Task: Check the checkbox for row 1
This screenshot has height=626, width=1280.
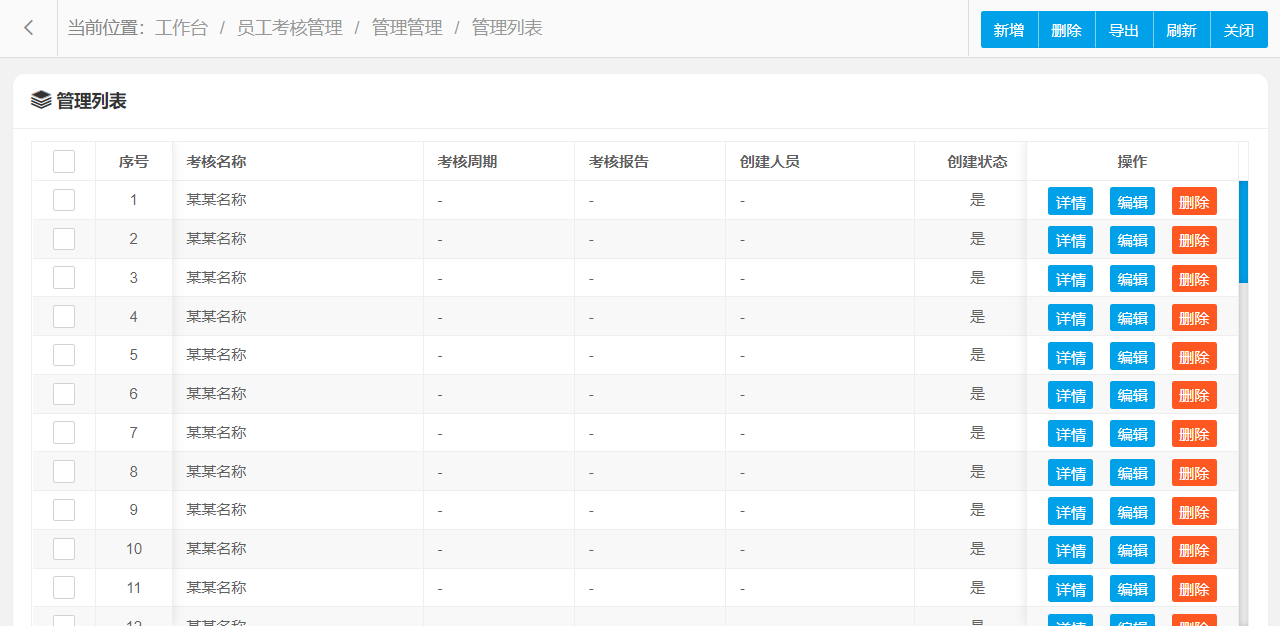Action: click(64, 200)
